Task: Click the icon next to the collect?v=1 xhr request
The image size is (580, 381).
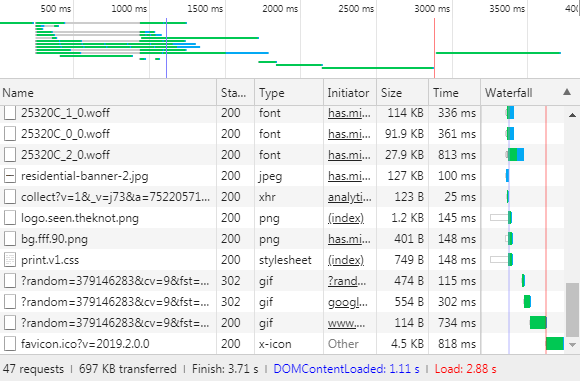Action: click(x=10, y=197)
